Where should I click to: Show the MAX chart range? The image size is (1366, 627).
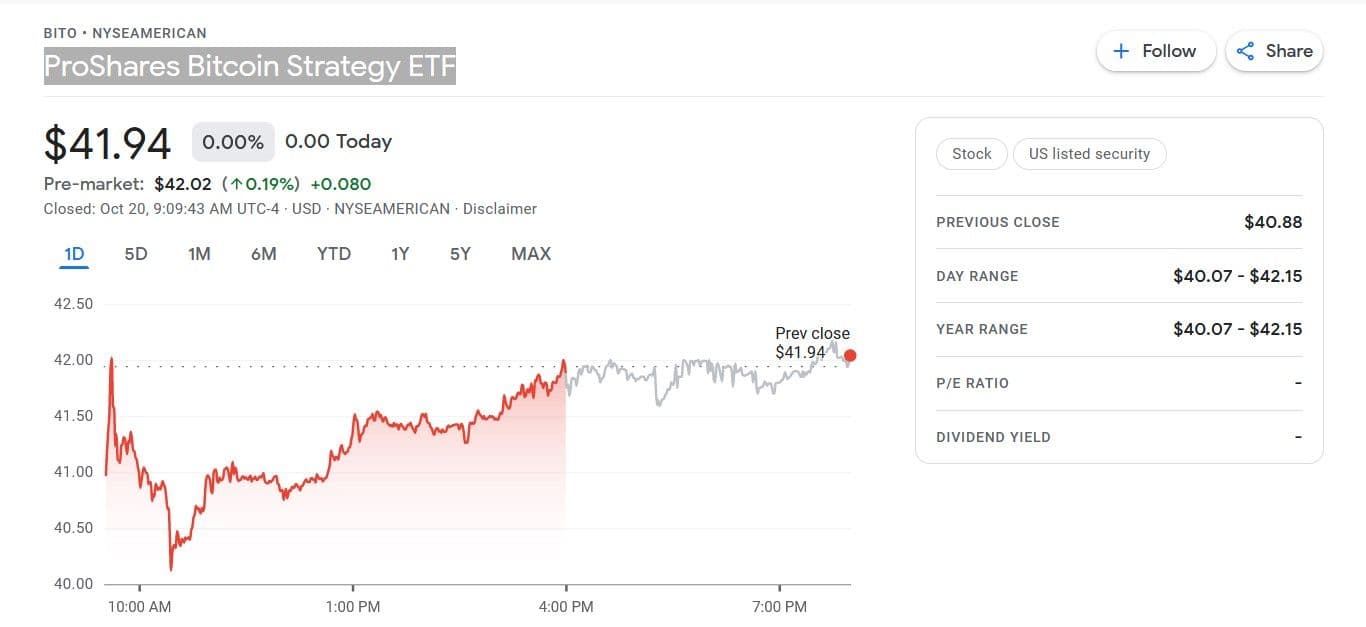(x=531, y=254)
